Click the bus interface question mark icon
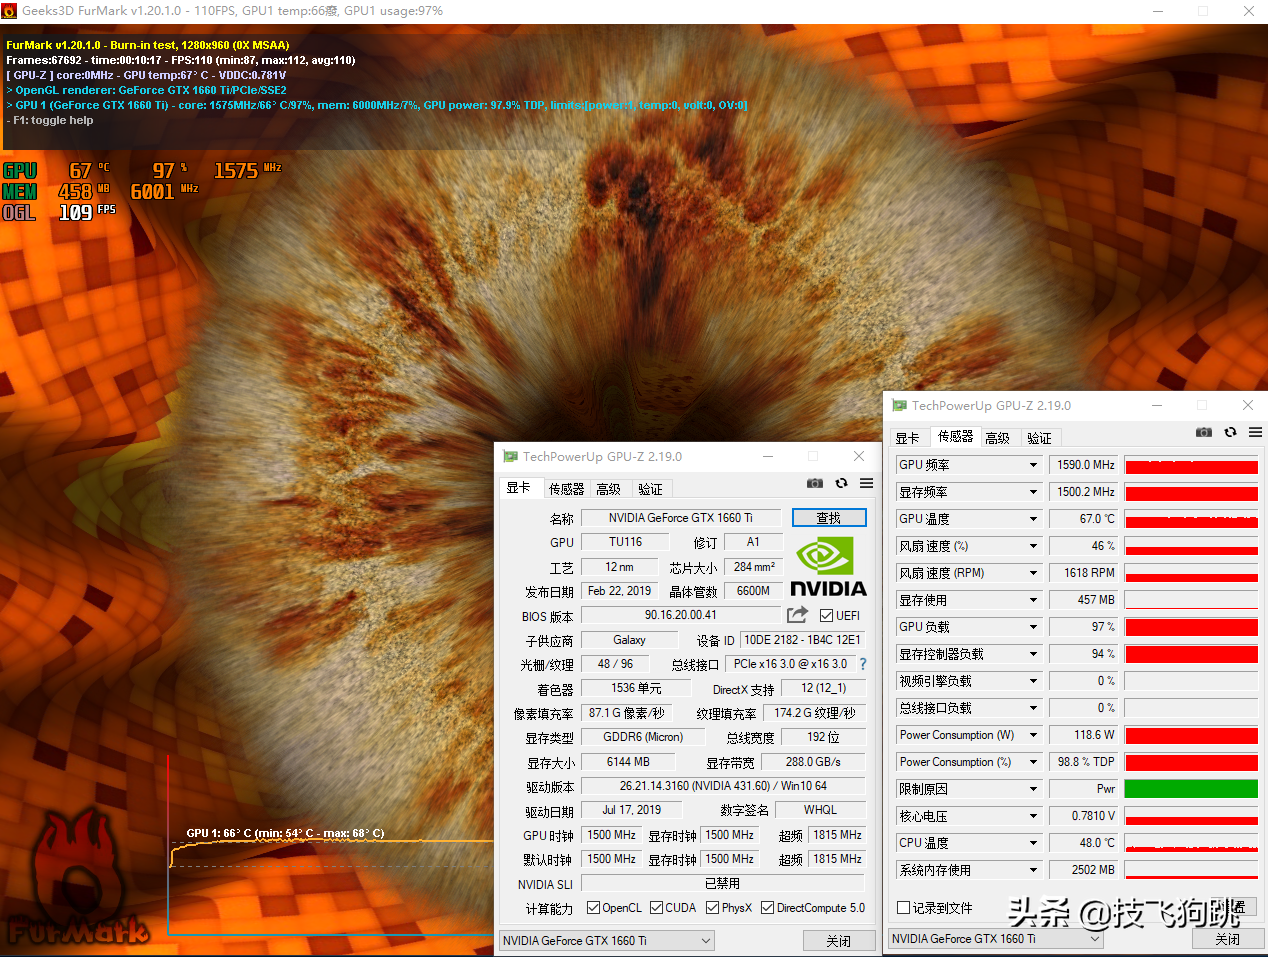1268x957 pixels. pos(862,664)
